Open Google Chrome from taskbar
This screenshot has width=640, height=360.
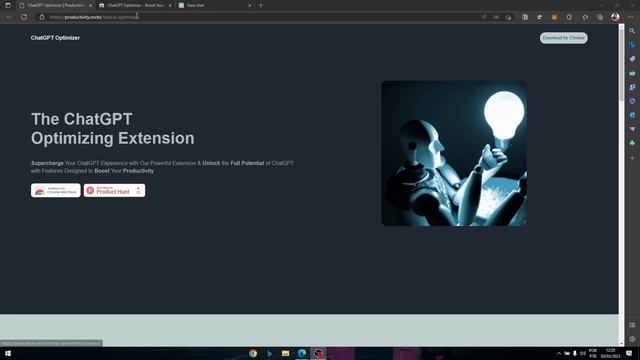(253, 353)
